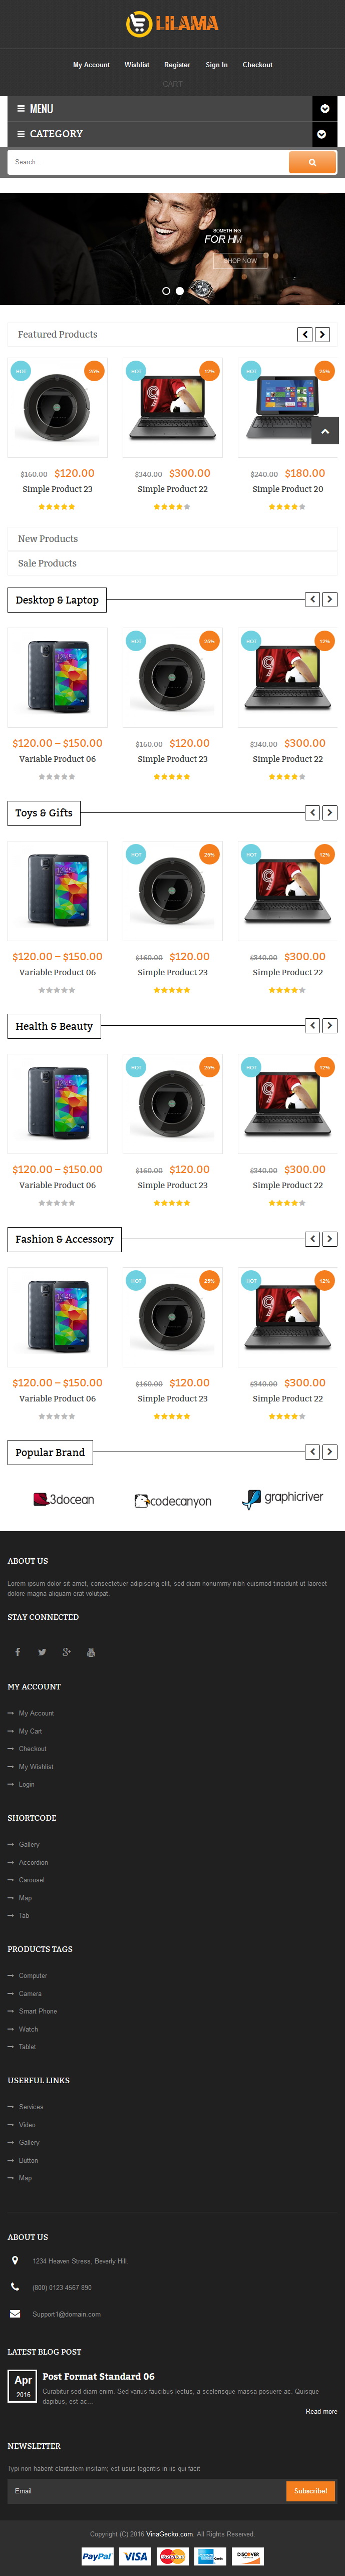Open the YouTube icon in footer
This screenshot has height=2576, width=345.
click(x=91, y=1652)
